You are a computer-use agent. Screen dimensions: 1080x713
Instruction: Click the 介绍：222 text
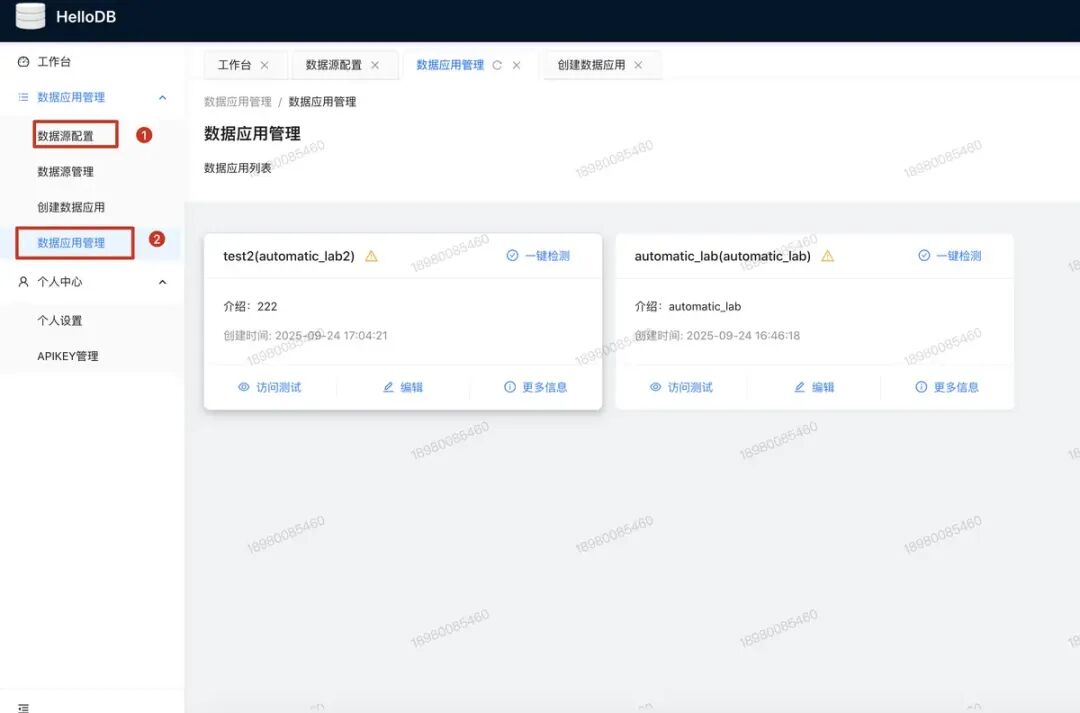pos(250,307)
